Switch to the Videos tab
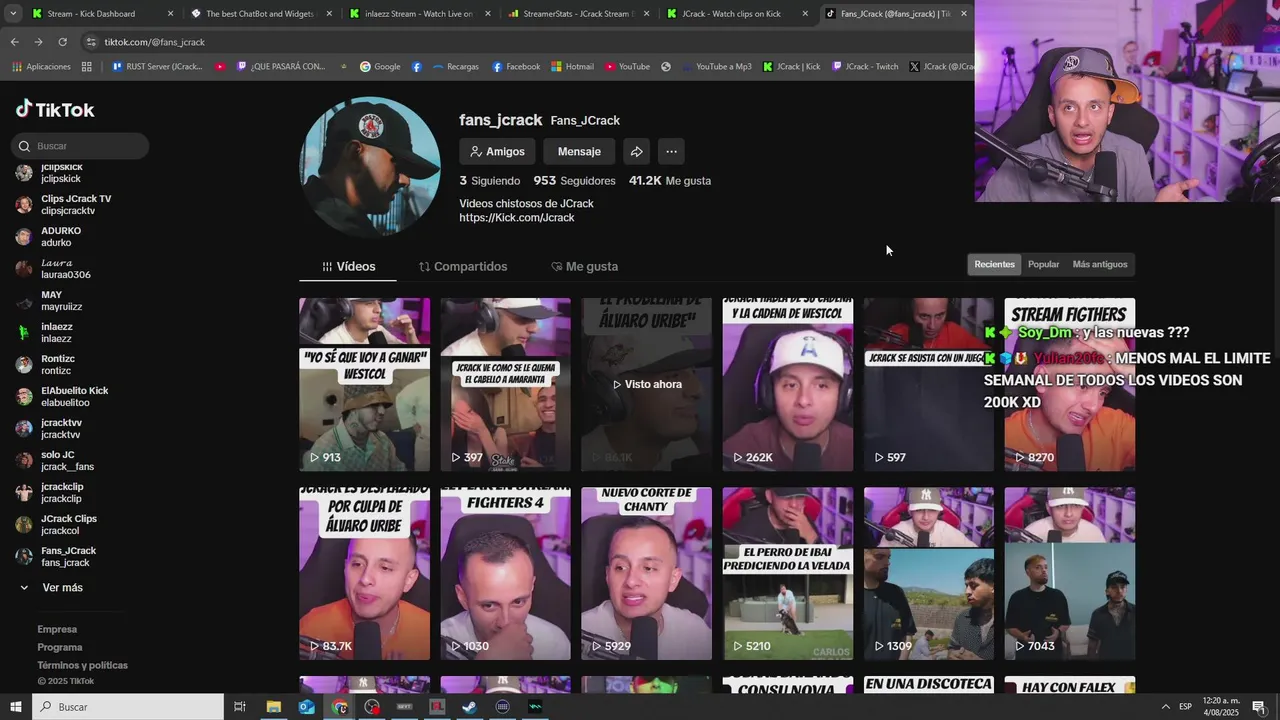Viewport: 1280px width, 720px height. click(348, 267)
